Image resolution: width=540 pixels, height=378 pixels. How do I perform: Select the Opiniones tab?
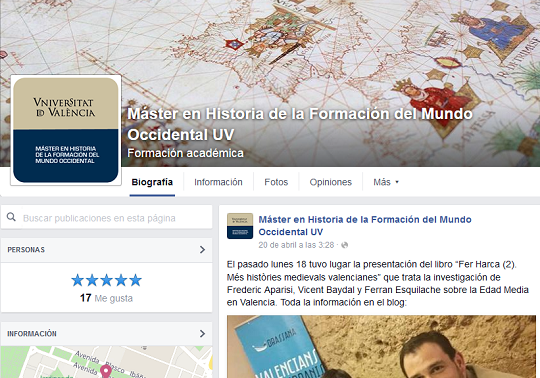[331, 182]
